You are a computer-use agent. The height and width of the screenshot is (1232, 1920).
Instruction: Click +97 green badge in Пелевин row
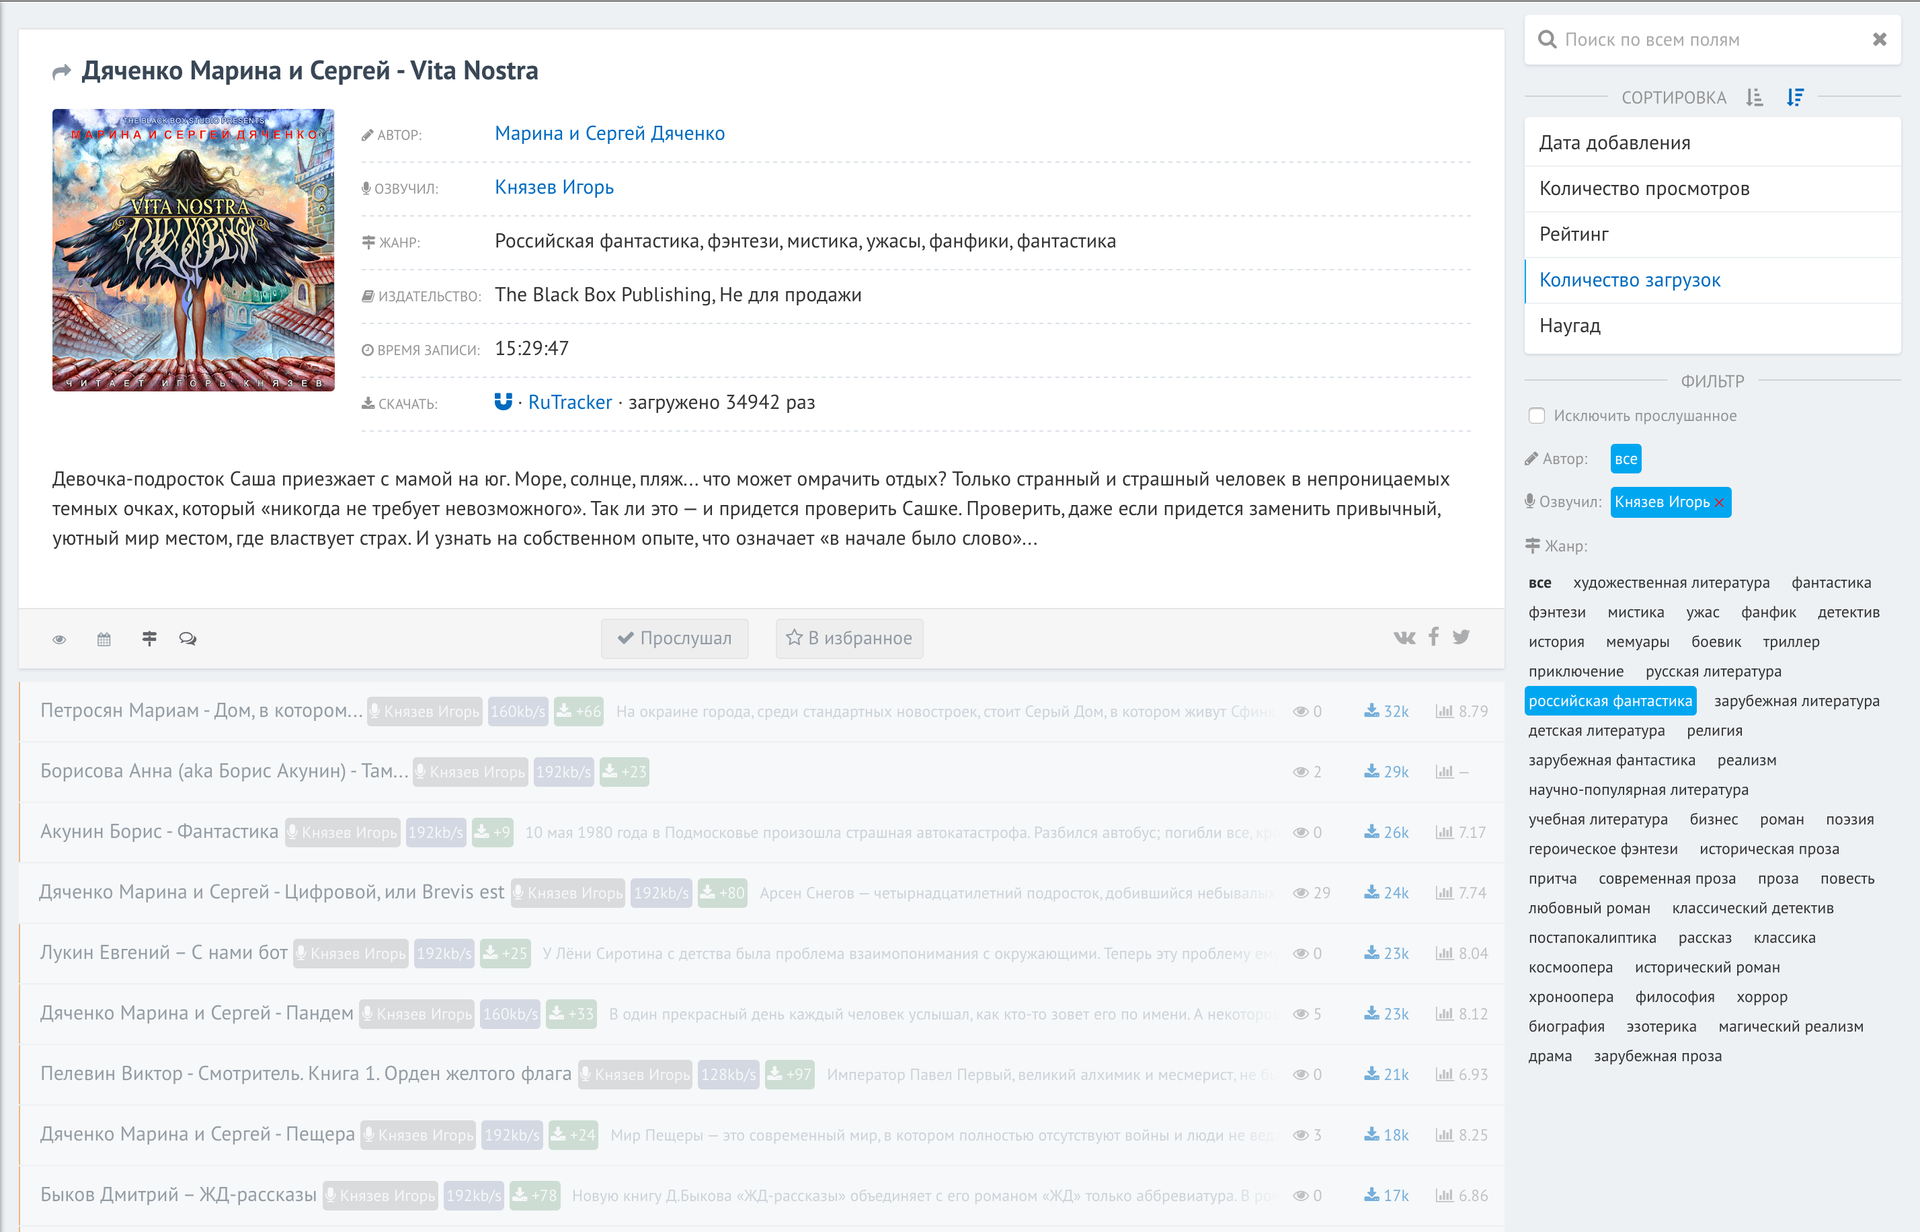point(789,1074)
